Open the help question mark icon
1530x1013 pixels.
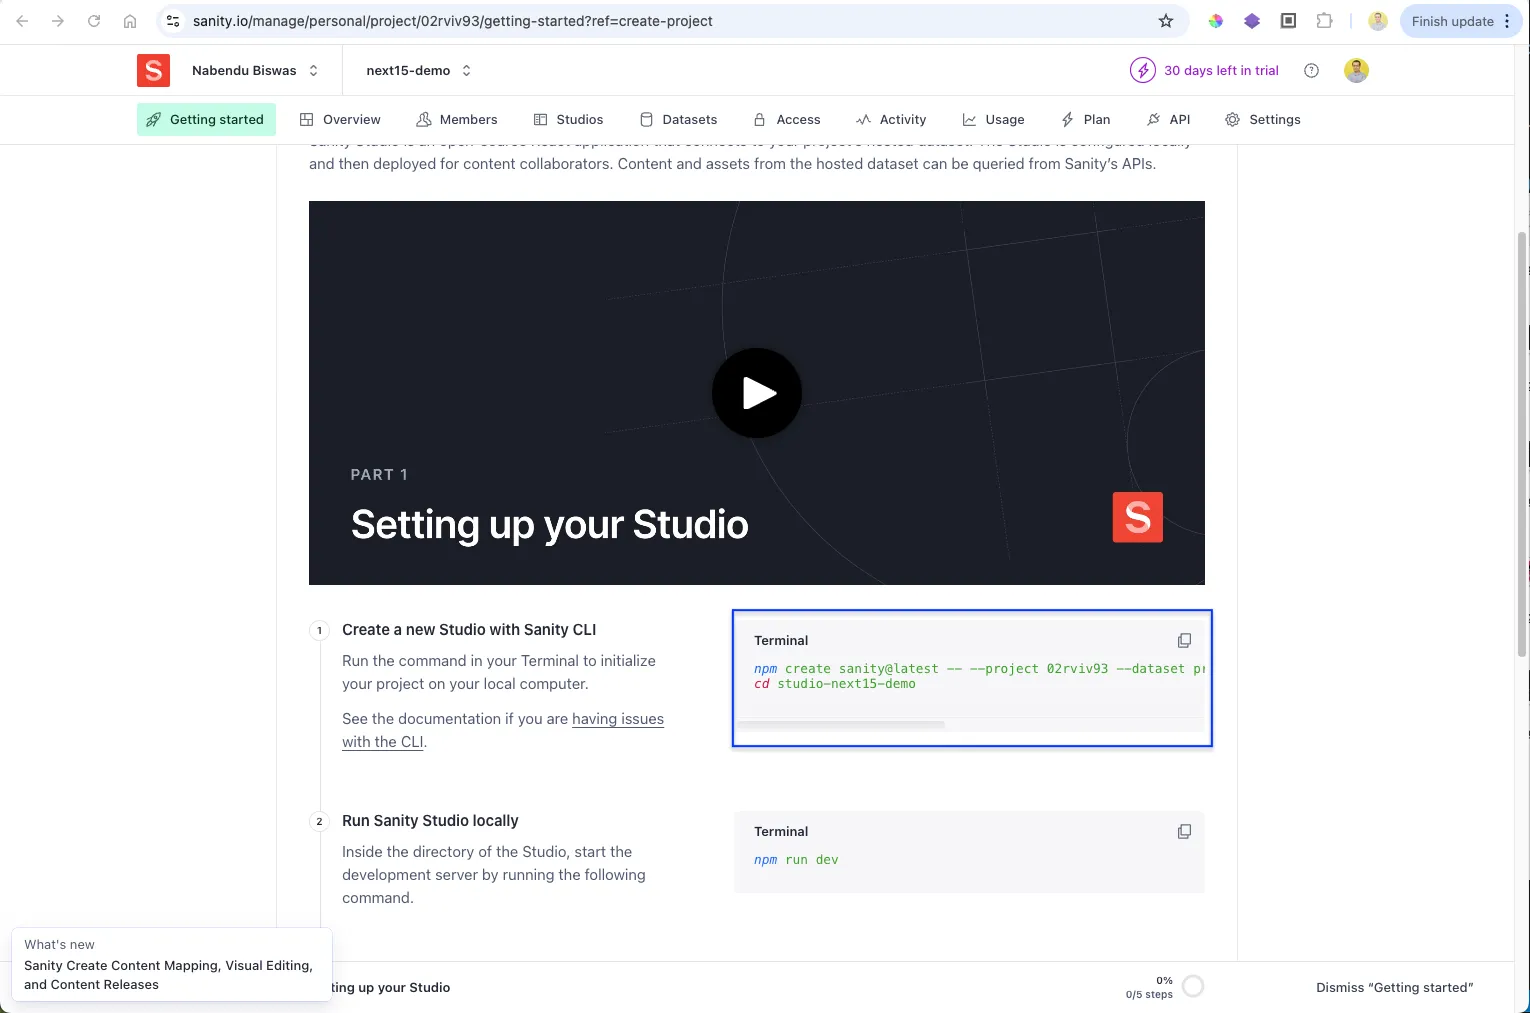click(1312, 70)
